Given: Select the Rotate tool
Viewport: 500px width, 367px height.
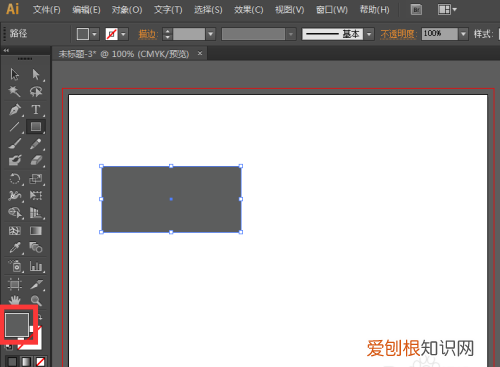Looking at the screenshot, I should [x=15, y=179].
